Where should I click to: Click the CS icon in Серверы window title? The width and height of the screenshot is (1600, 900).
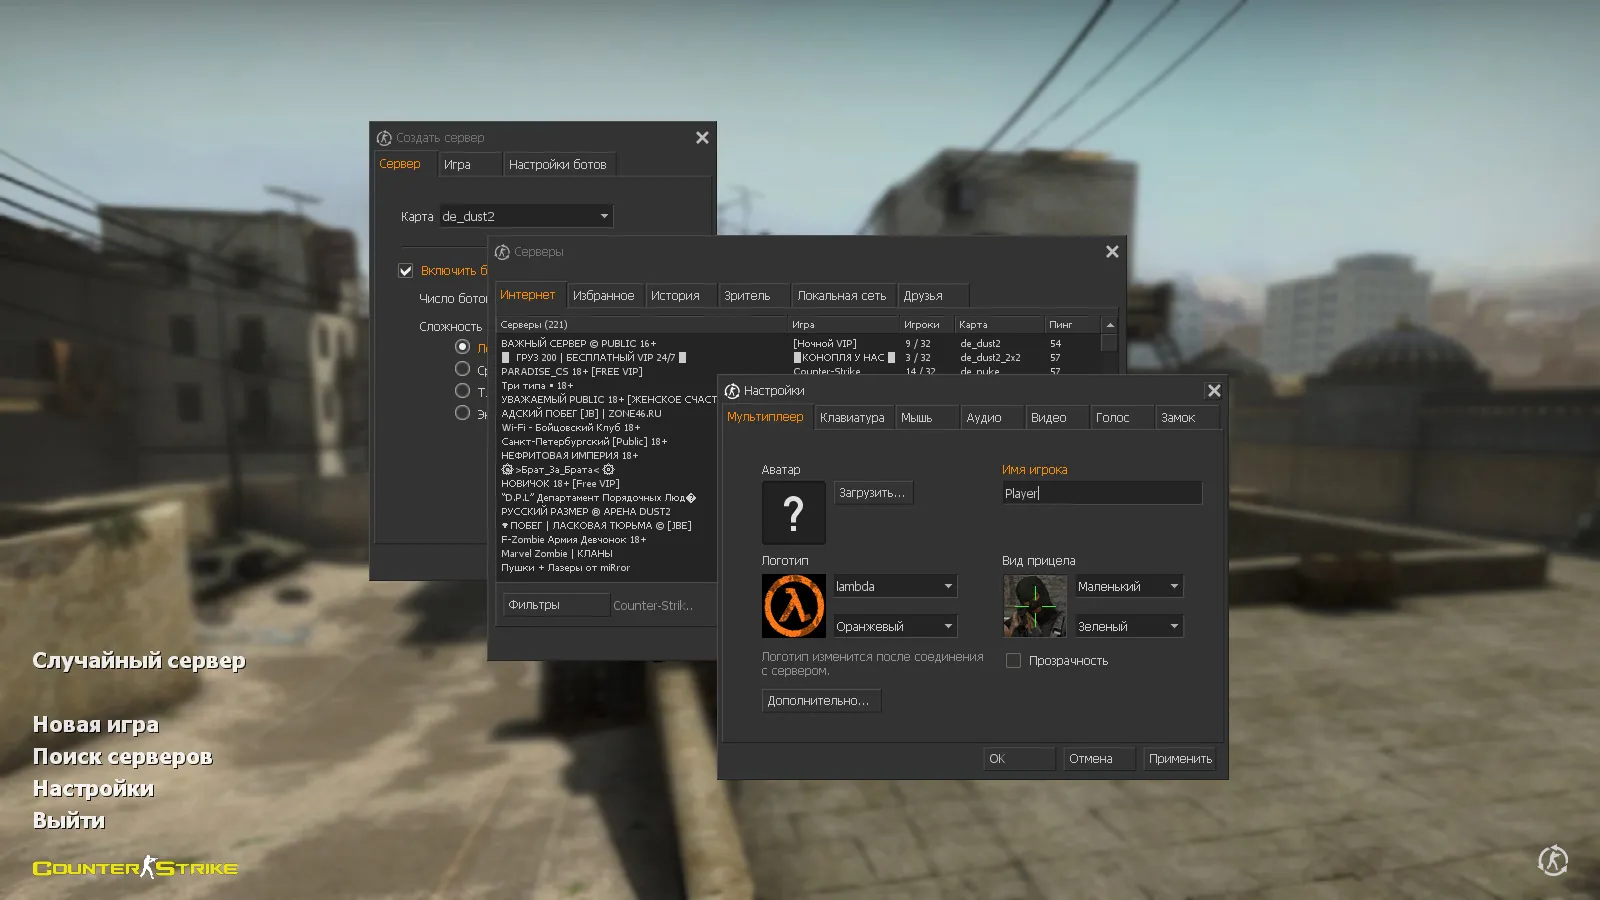pos(503,251)
